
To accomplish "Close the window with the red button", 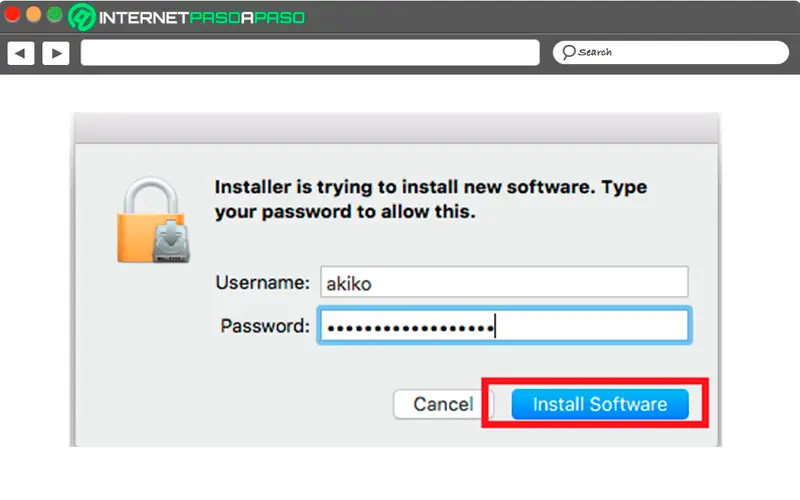I will pos(14,16).
